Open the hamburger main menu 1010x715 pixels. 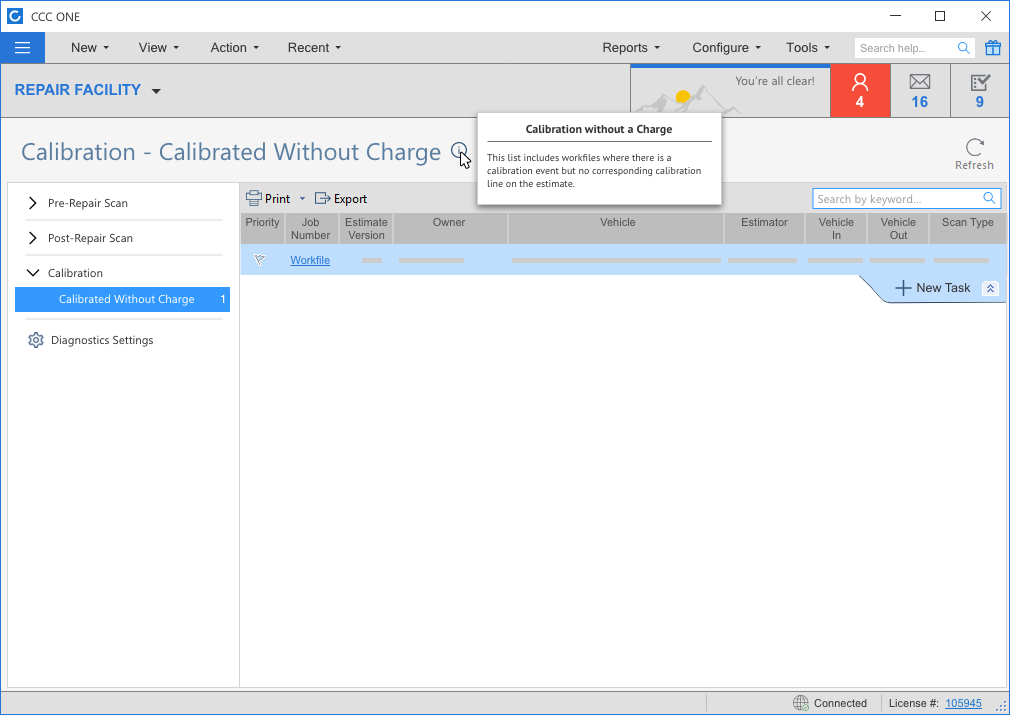click(x=23, y=48)
